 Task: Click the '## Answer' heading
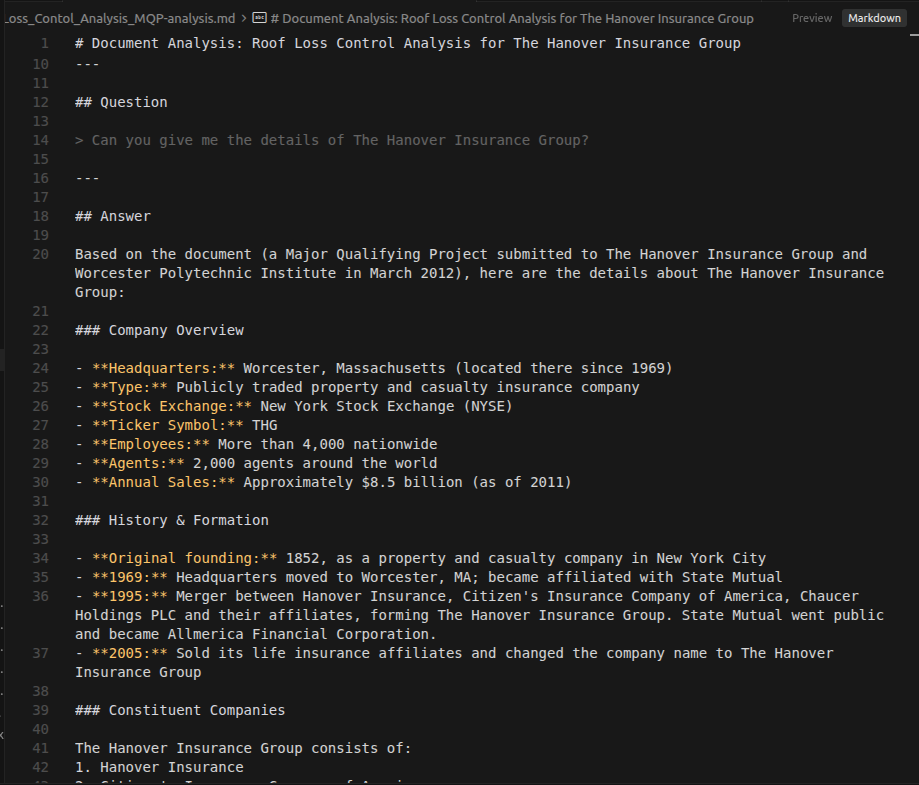(x=113, y=216)
